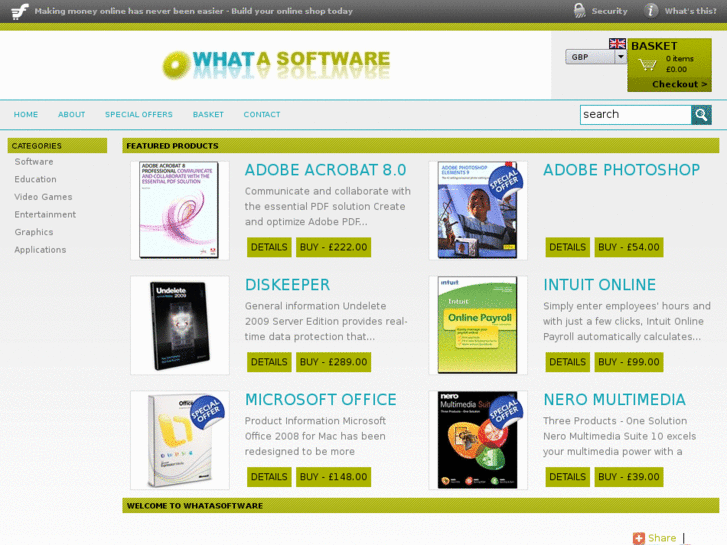View Details for Adobe Acrobat 8.0
This screenshot has height=545, width=727.
(x=269, y=247)
